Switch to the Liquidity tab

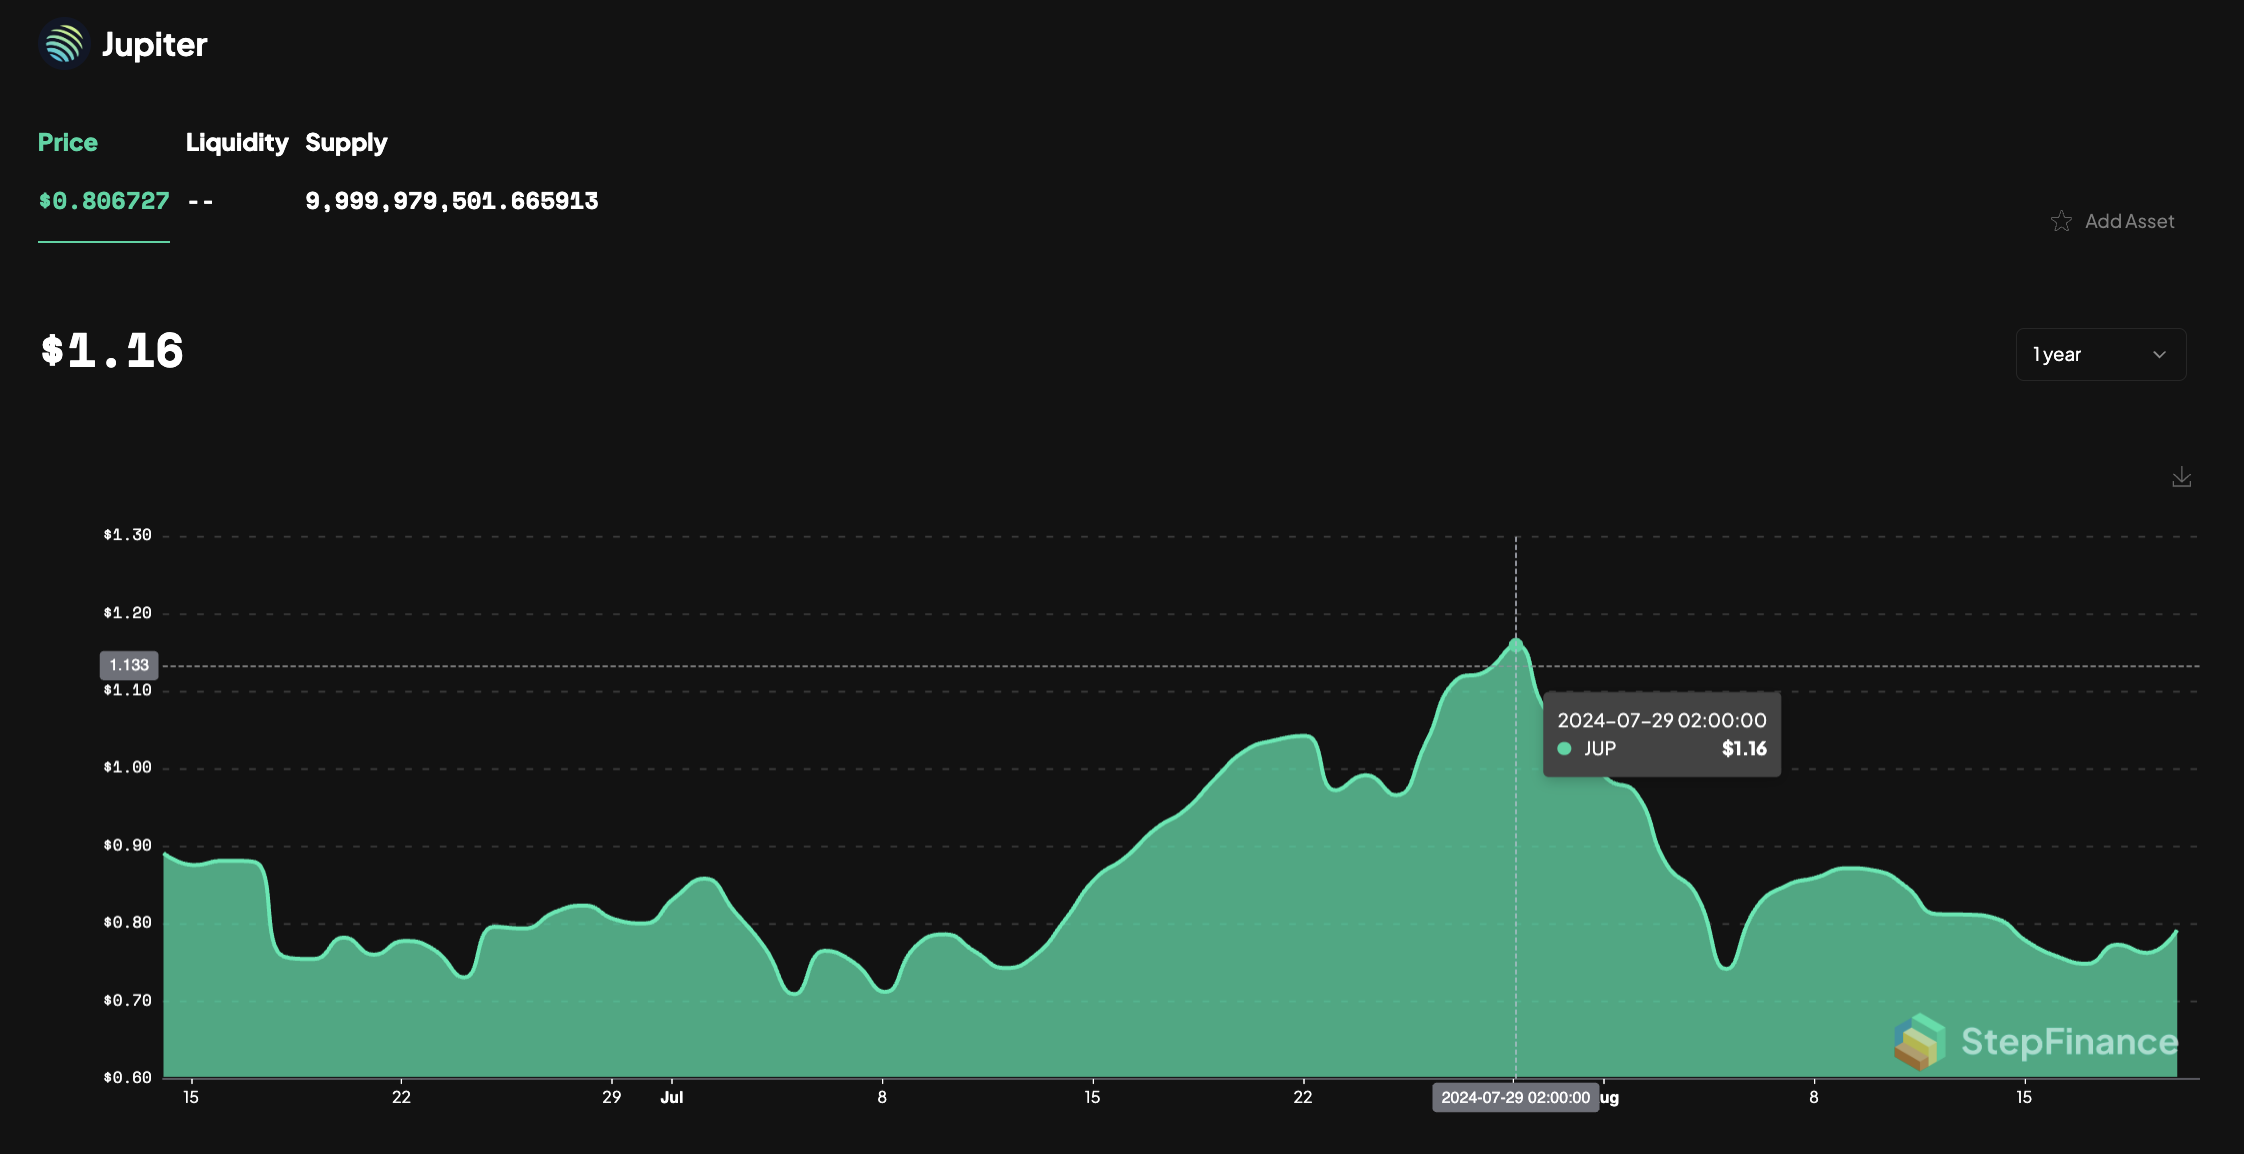pyautogui.click(x=236, y=142)
